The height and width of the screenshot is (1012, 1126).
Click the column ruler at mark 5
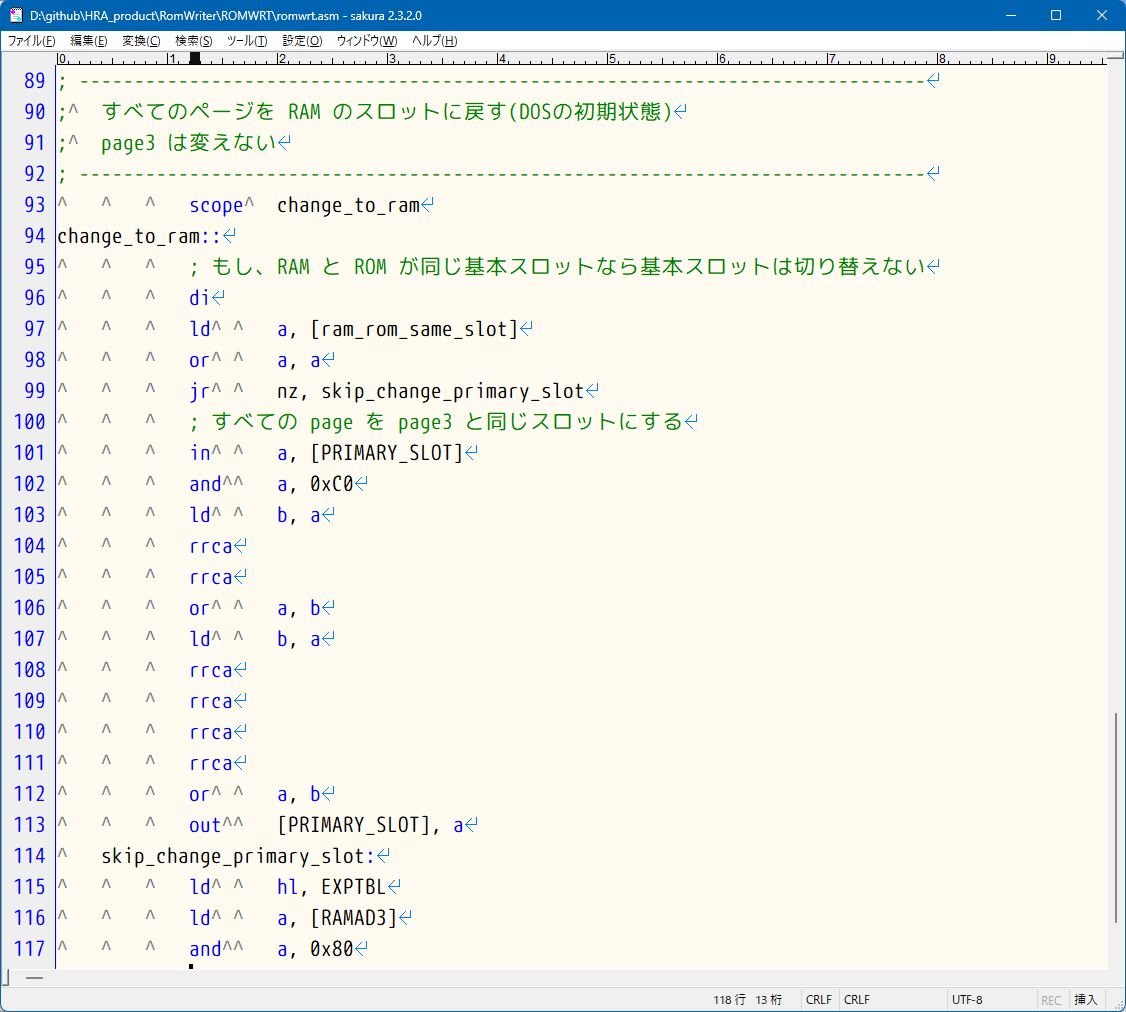pos(611,58)
